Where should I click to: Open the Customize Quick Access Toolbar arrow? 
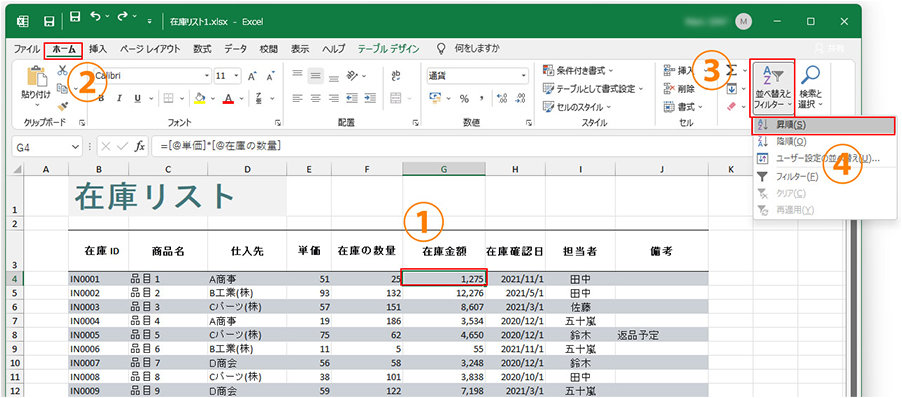coord(150,21)
